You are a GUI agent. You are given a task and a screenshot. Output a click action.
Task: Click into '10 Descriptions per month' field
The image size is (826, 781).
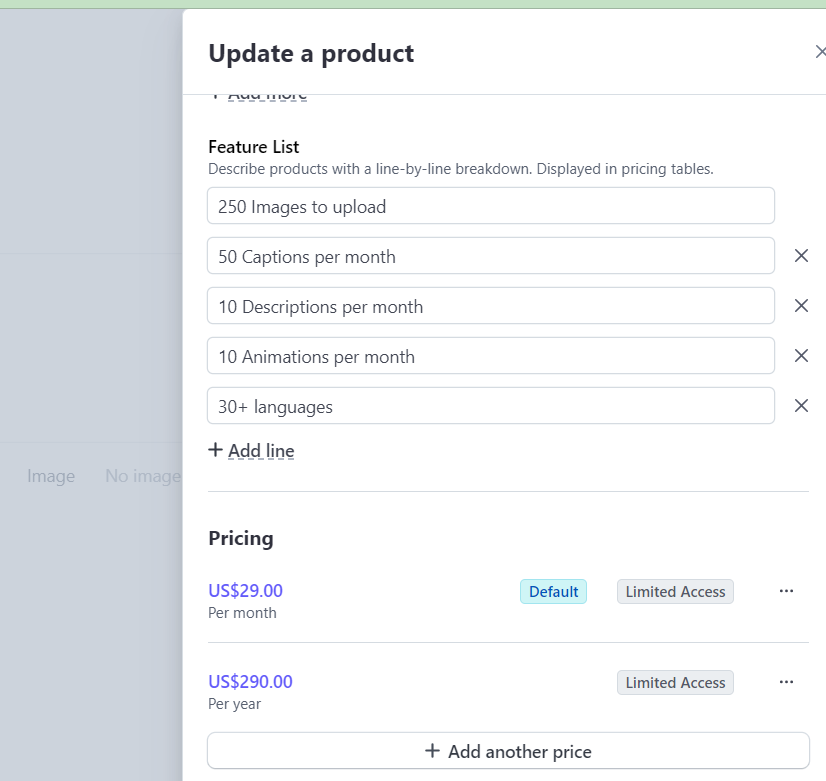[x=490, y=306]
